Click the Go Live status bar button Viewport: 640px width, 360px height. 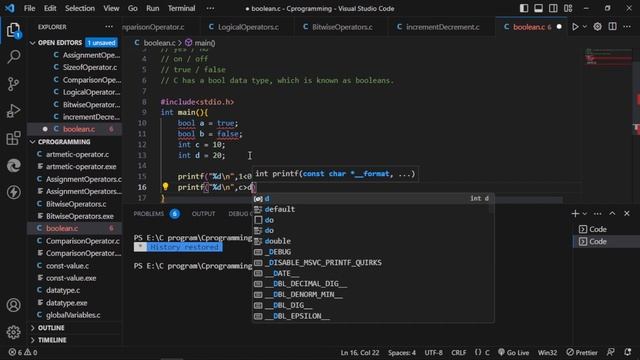[513, 352]
